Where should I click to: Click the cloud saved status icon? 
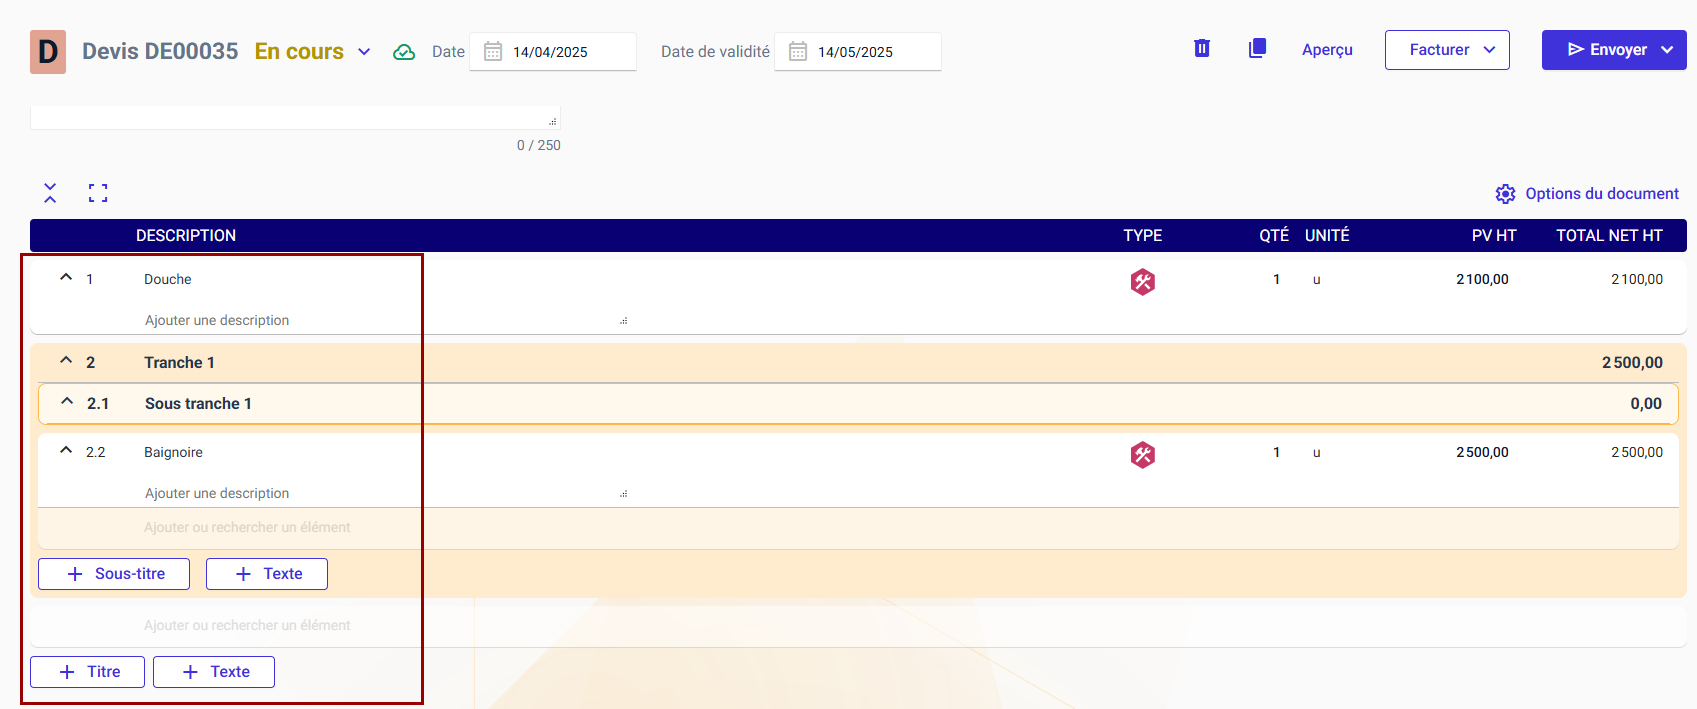pos(404,52)
